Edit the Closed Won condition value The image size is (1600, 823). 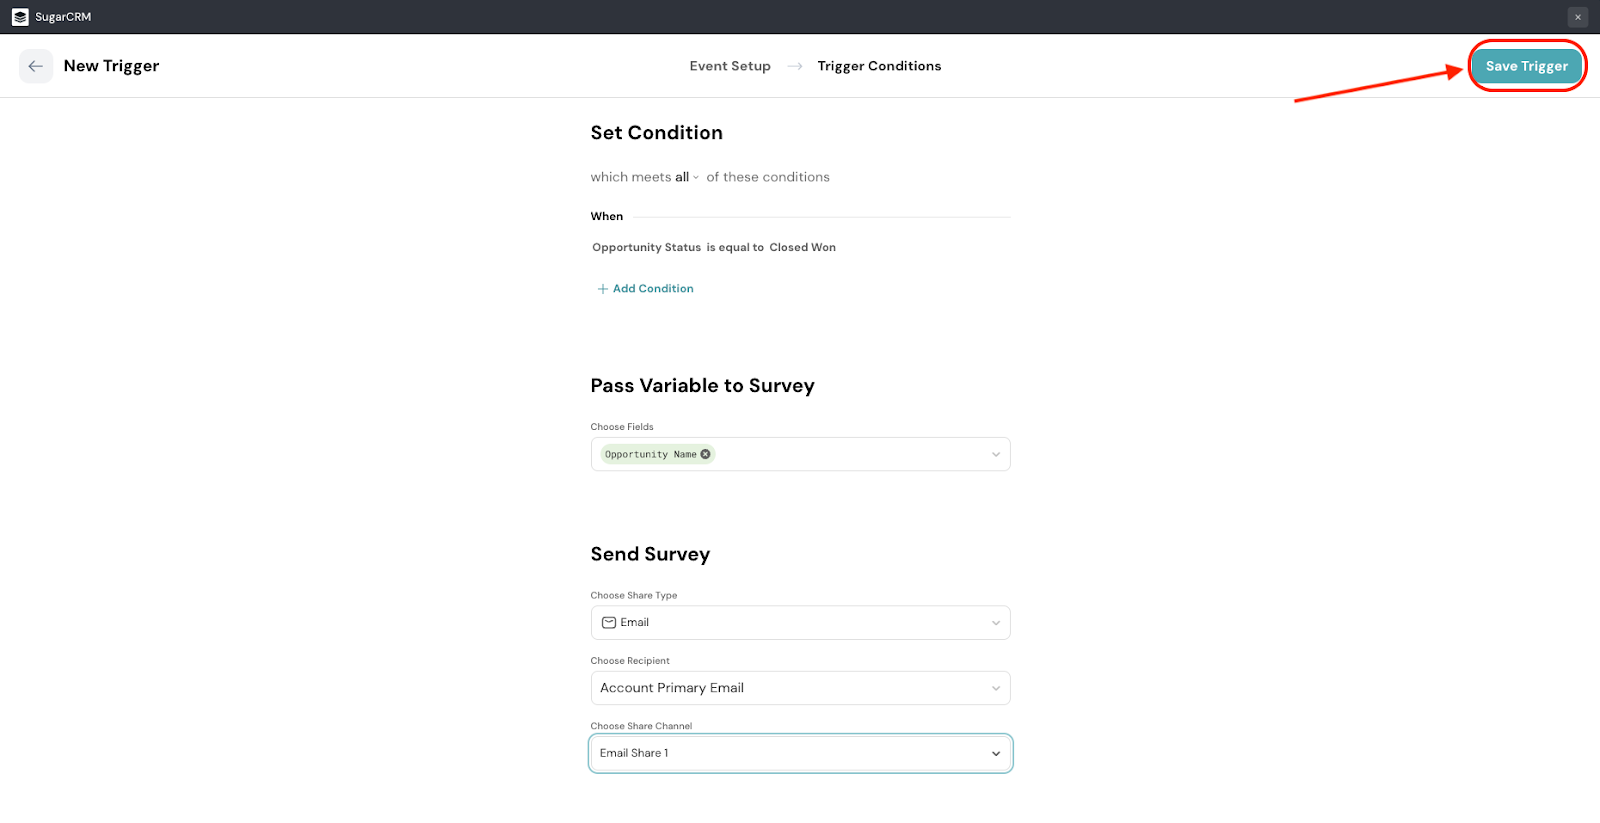802,247
